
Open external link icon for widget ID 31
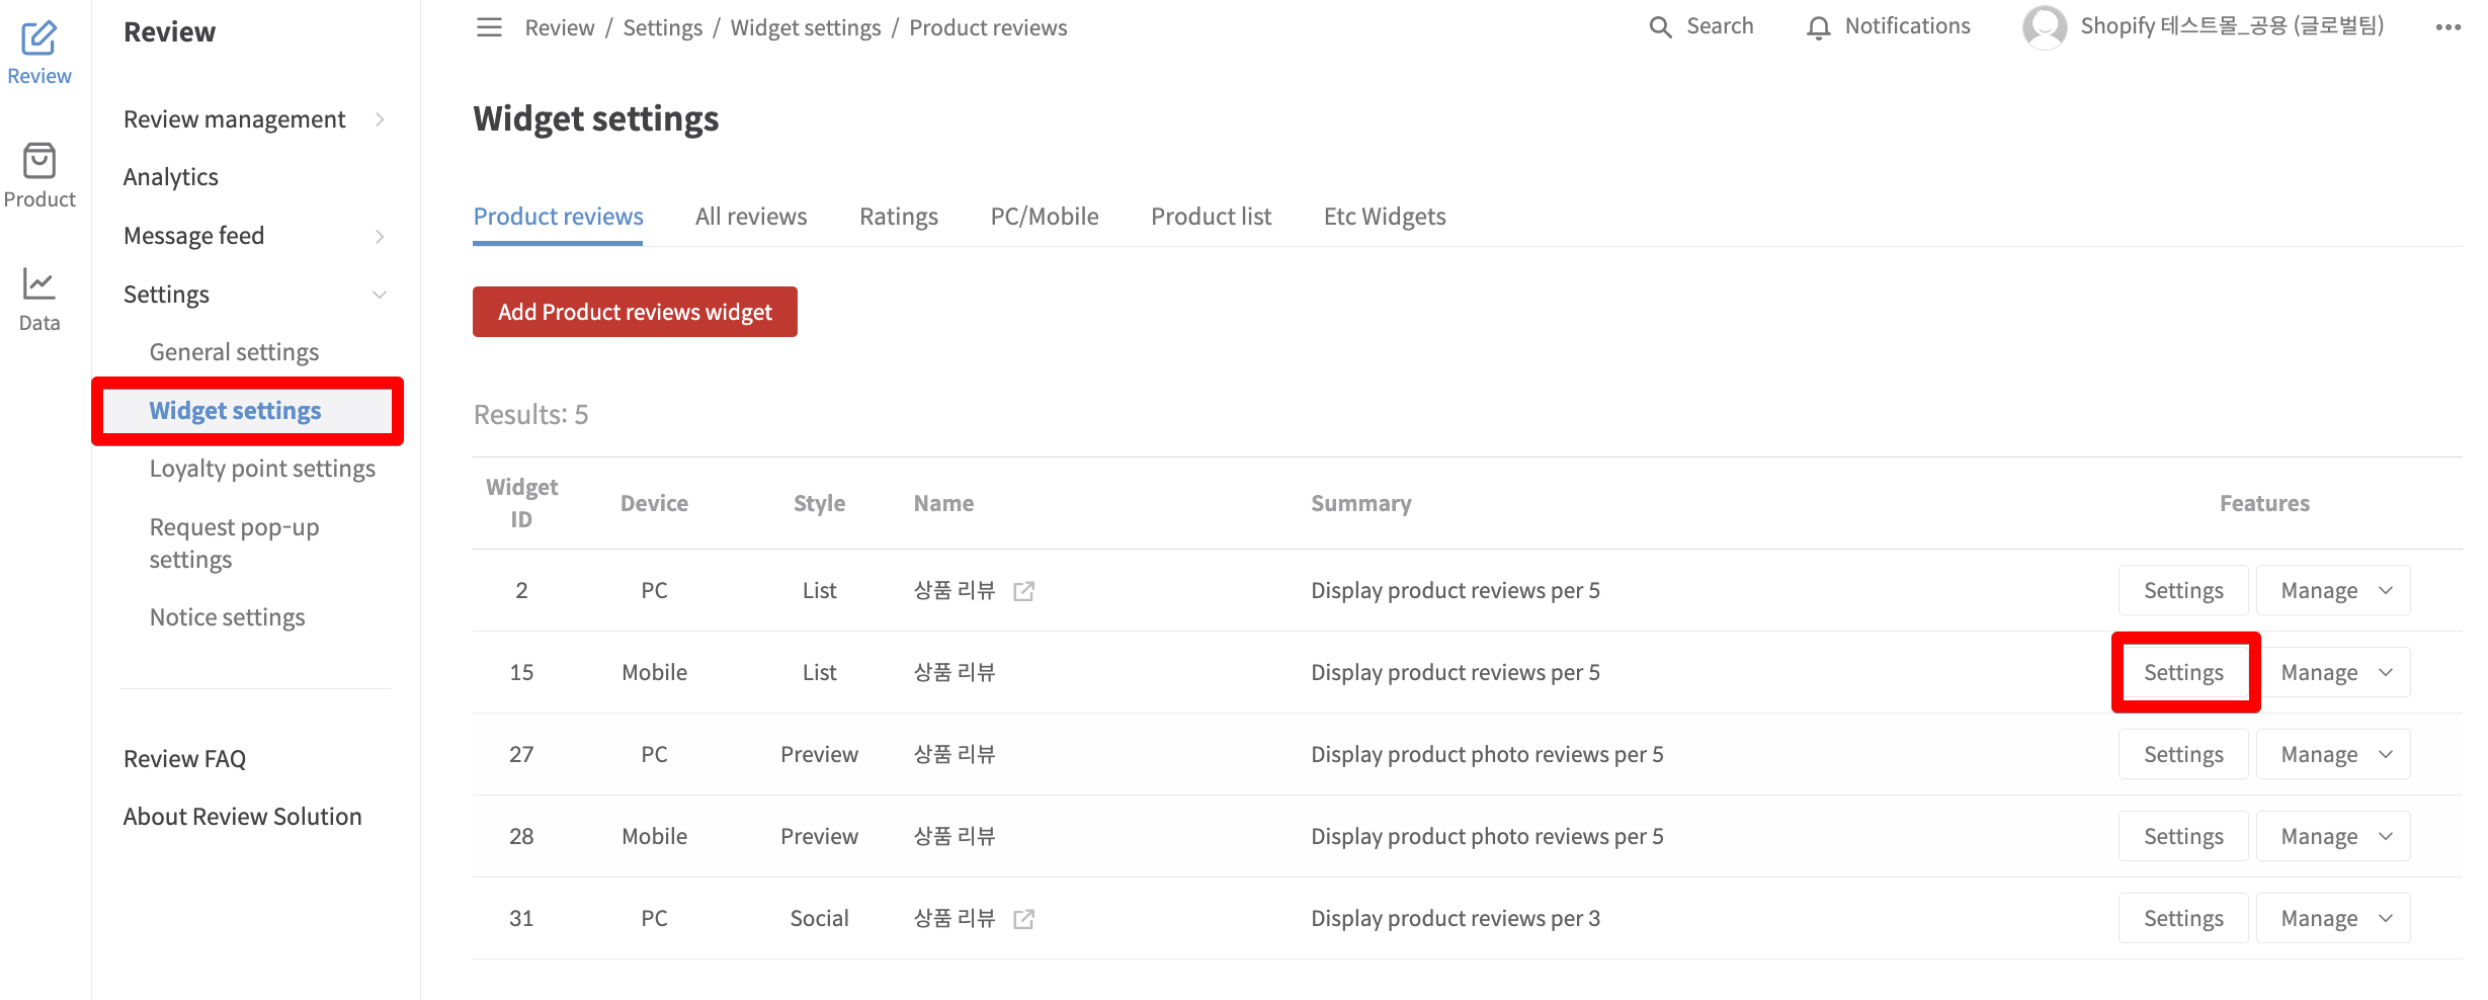(1023, 918)
